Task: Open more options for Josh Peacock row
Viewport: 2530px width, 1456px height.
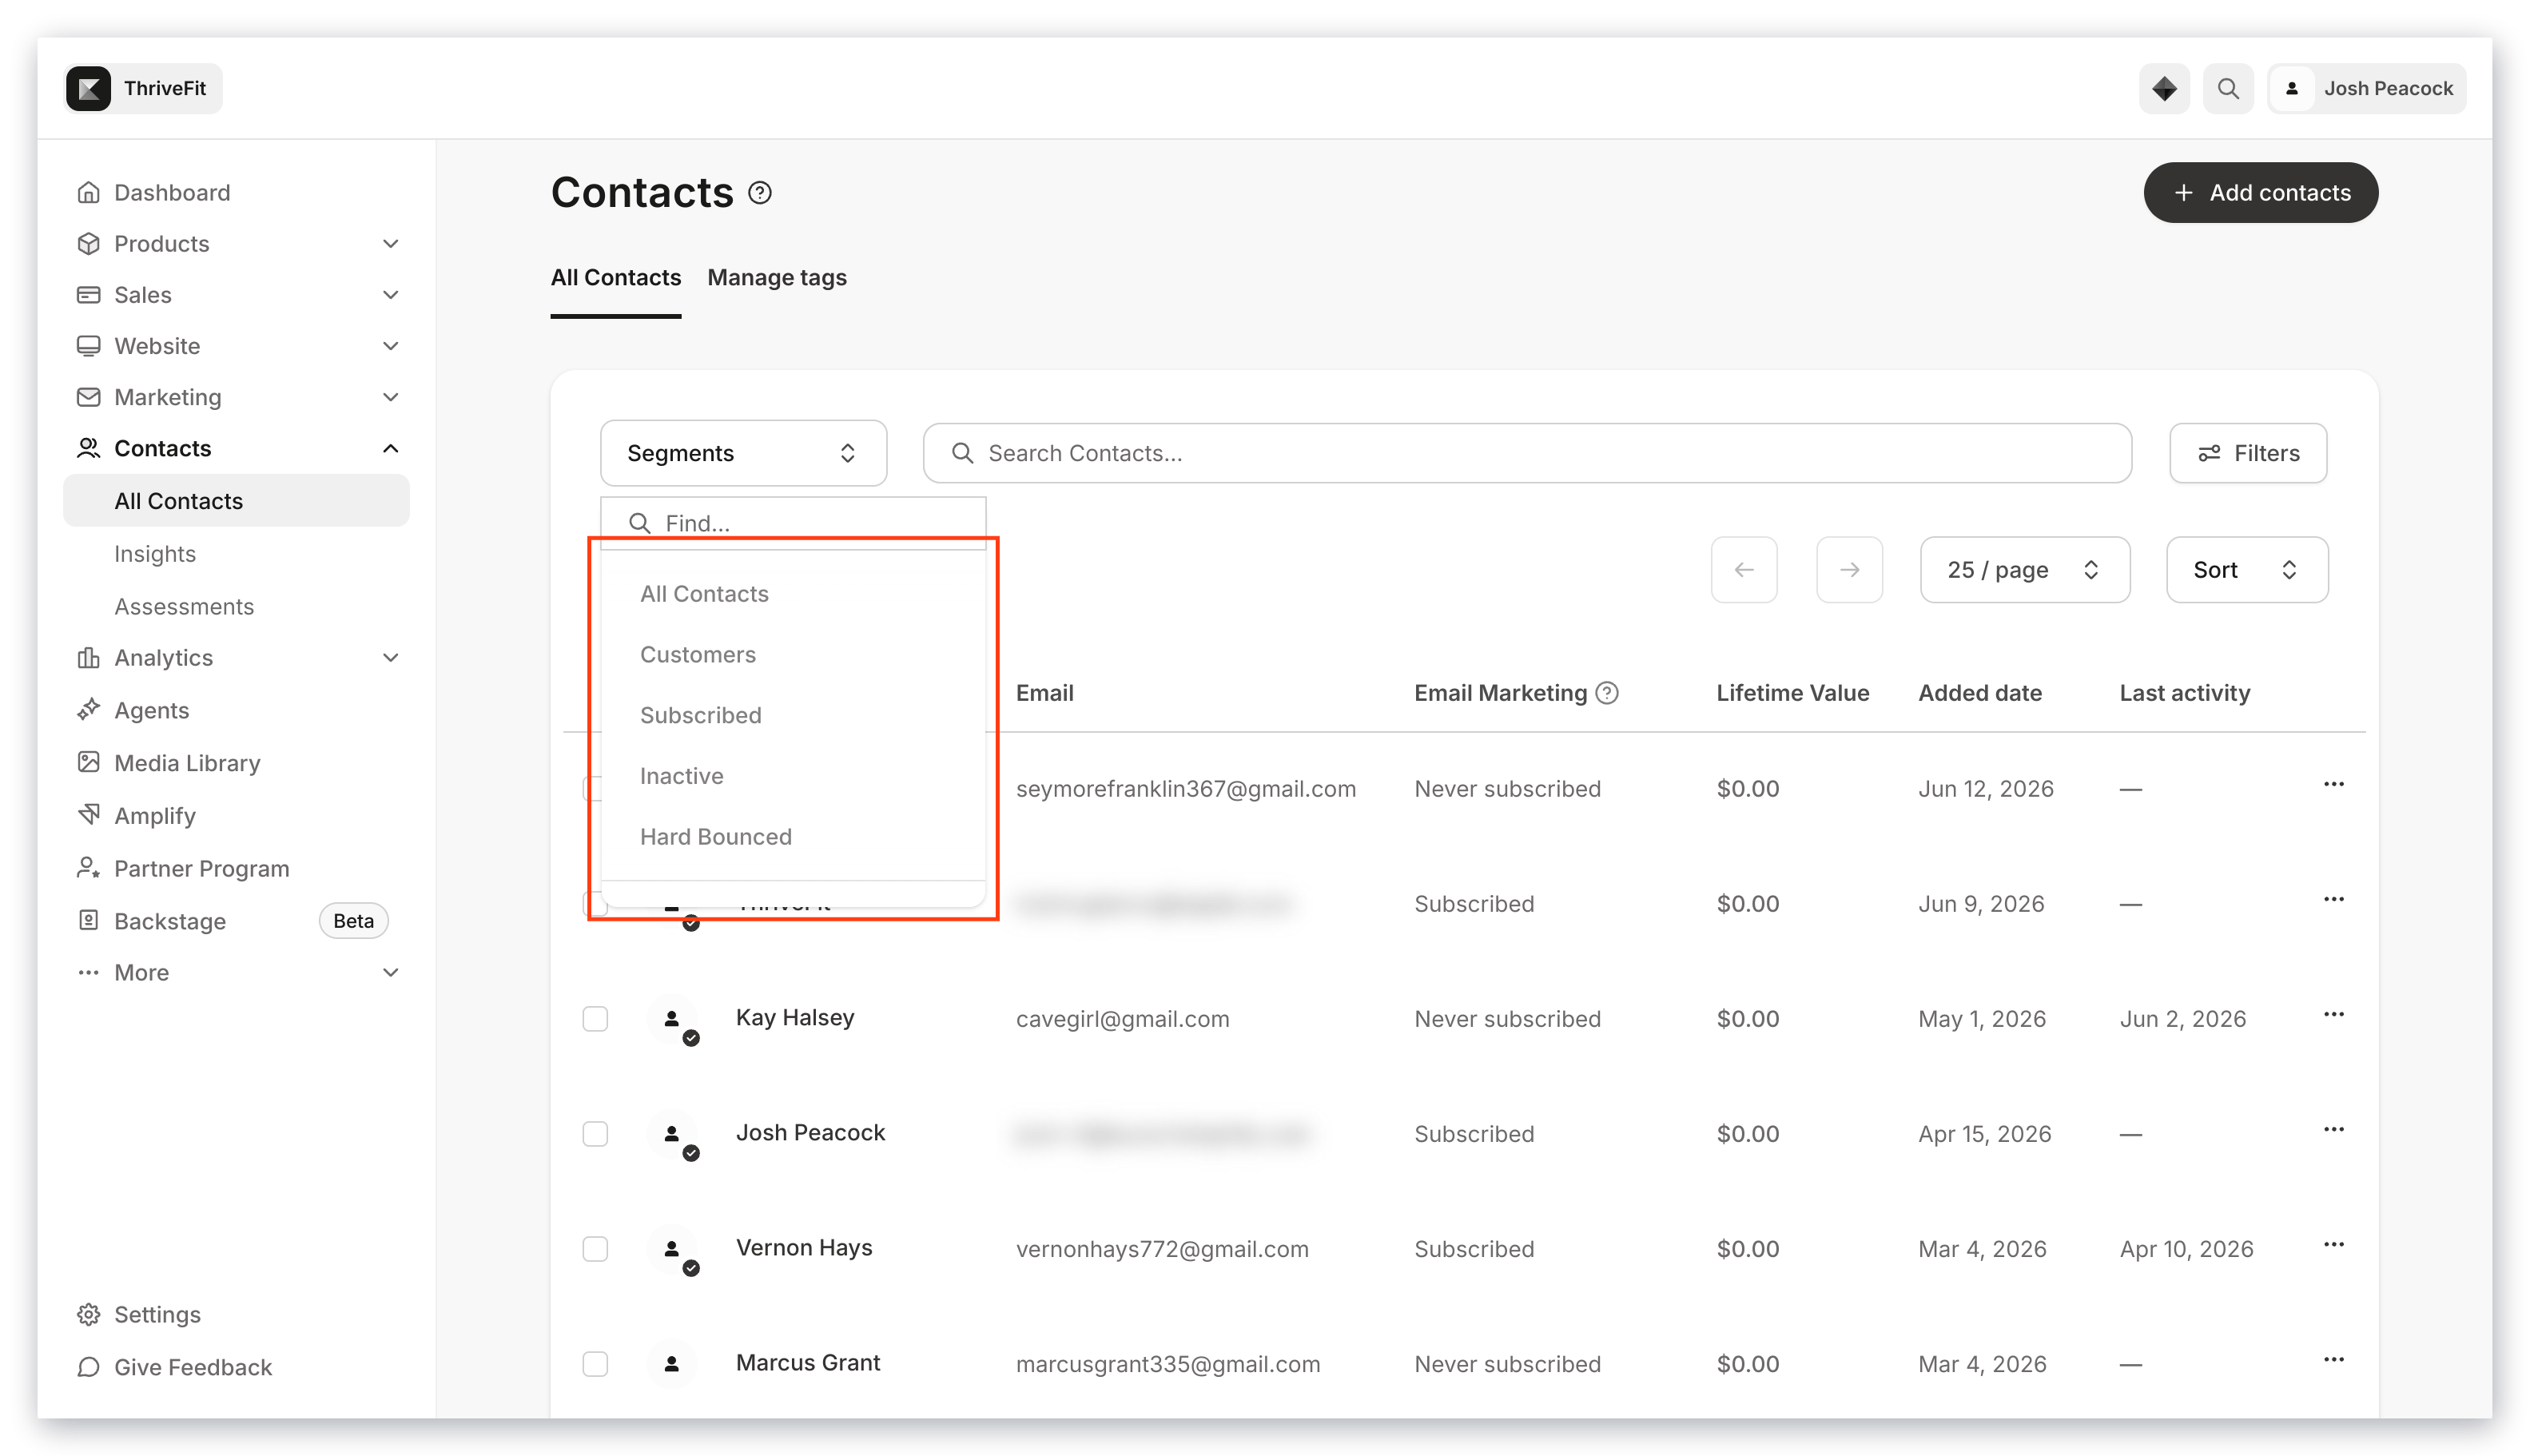Action: tap(2333, 1129)
